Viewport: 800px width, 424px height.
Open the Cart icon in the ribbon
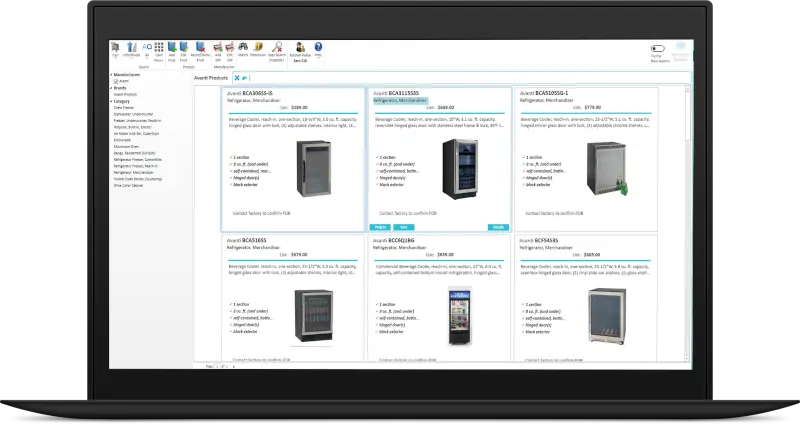115,47
